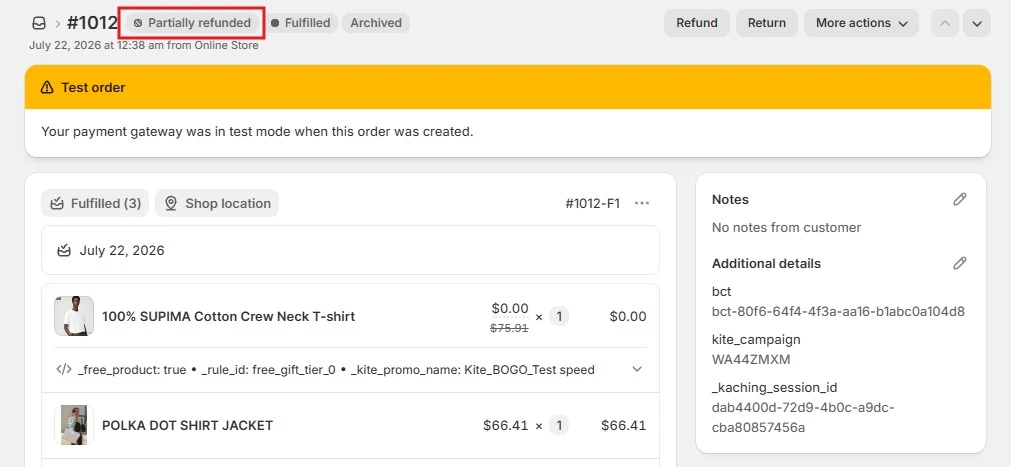Click the fulfilled tray icon in the Fulfilled (3) badge
The image size is (1011, 467).
pyautogui.click(x=57, y=204)
